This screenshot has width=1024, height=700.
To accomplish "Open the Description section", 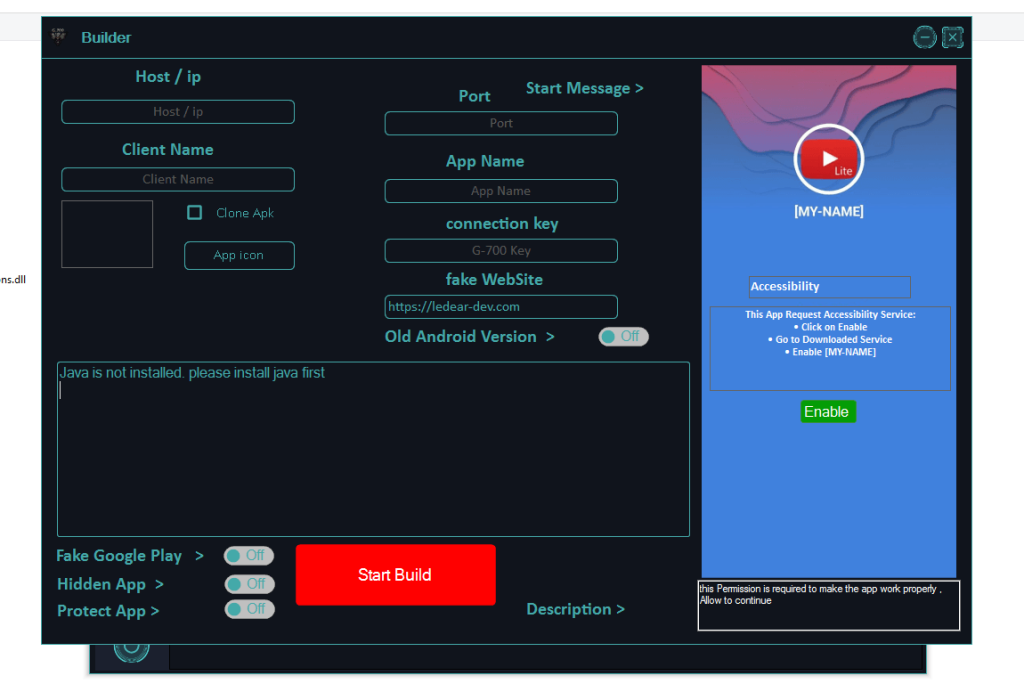I will click(x=575, y=609).
